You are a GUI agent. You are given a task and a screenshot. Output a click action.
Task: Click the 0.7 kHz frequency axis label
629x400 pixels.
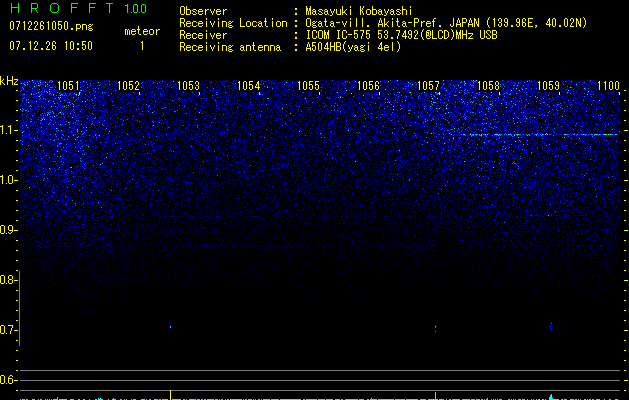(x=7, y=330)
